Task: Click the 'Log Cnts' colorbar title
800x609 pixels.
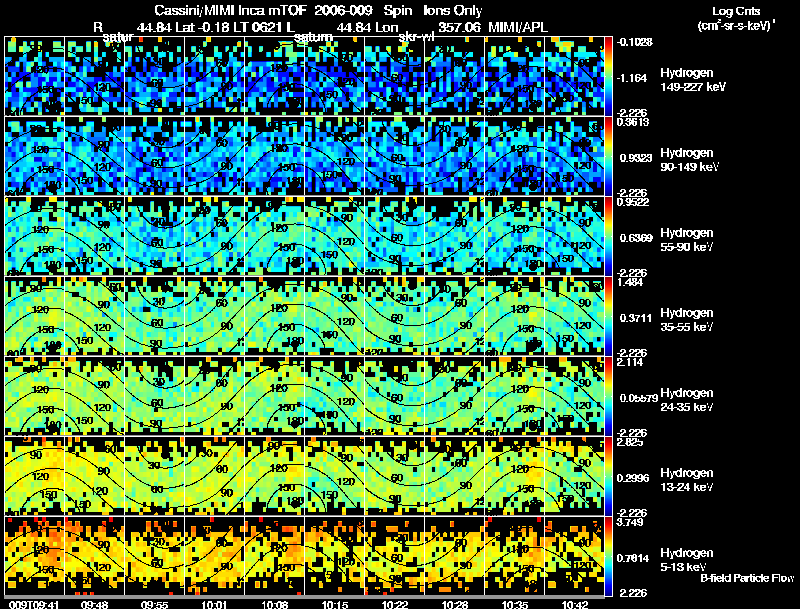Action: tap(736, 11)
